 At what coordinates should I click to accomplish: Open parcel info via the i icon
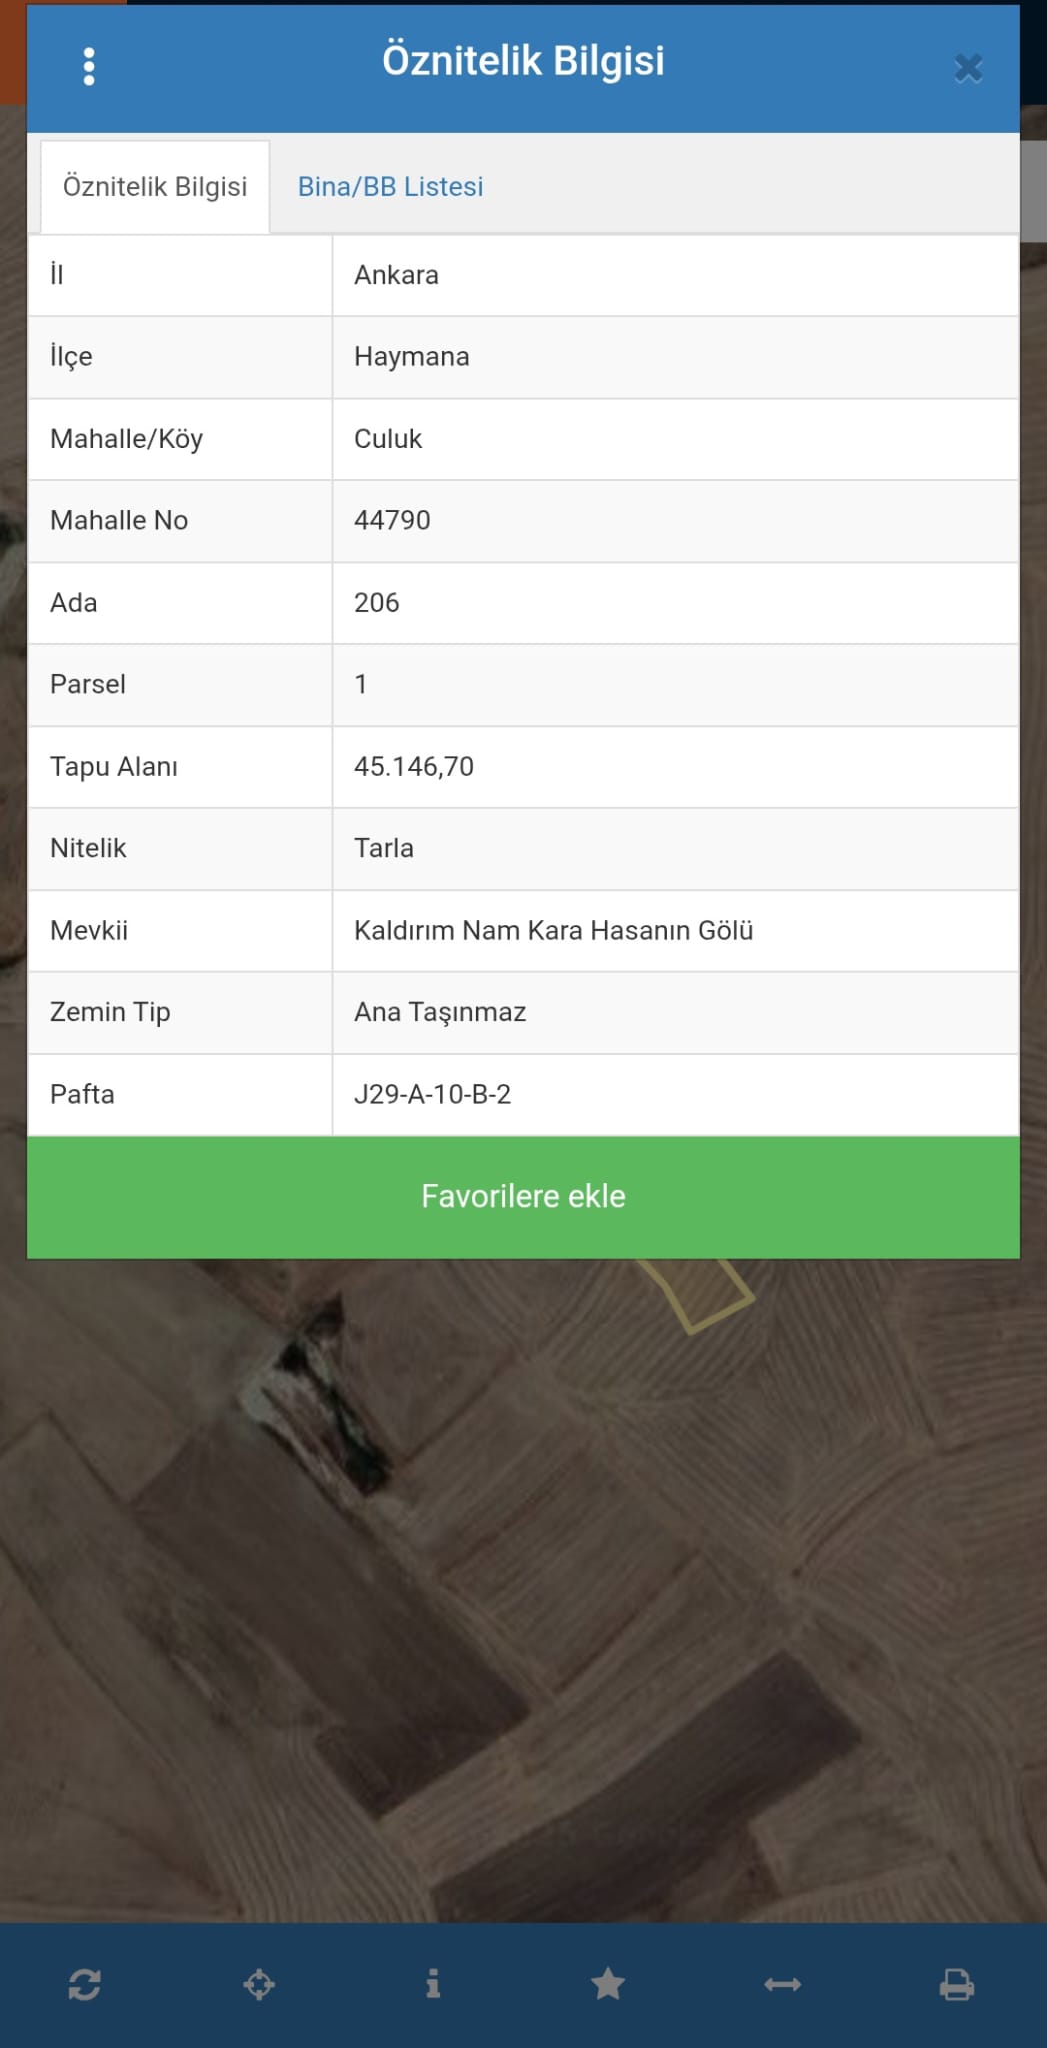[x=432, y=1986]
